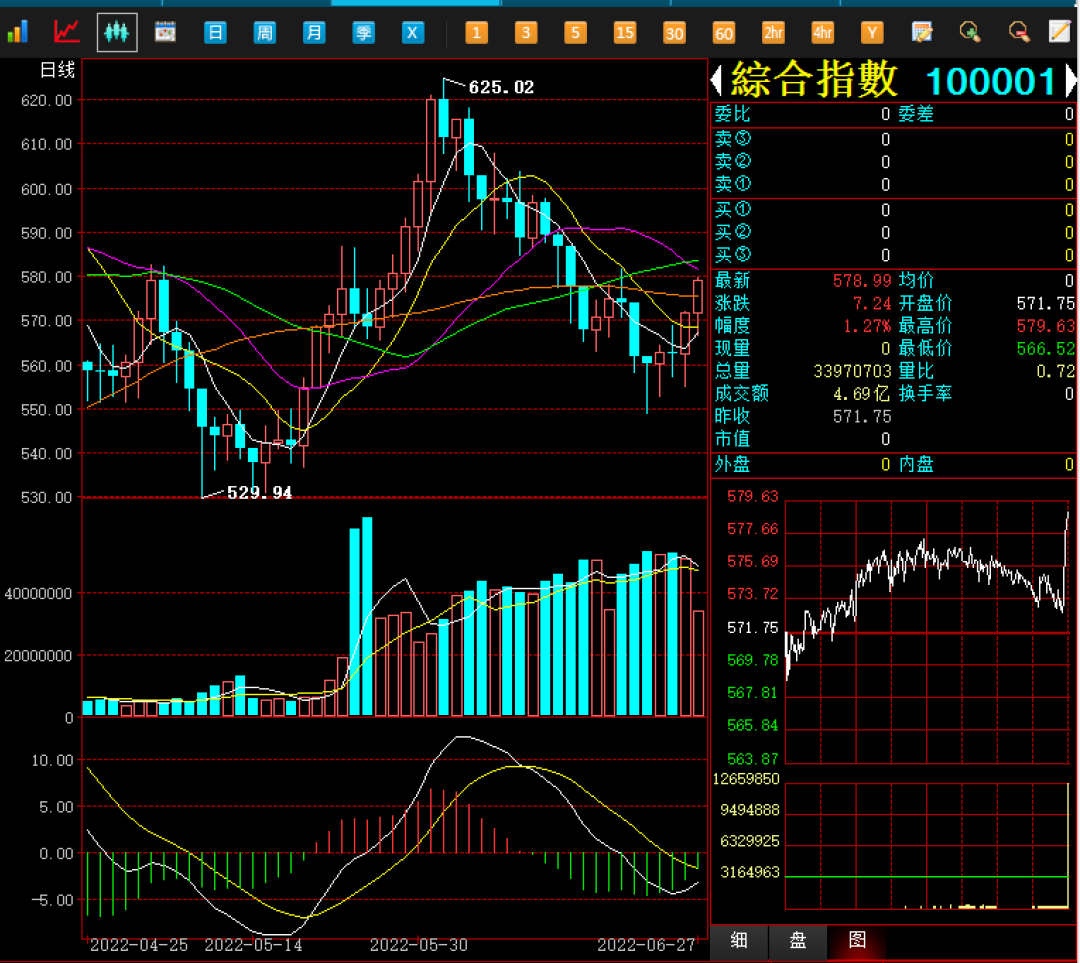Click the 40000000 volume axis label
The height and width of the screenshot is (963, 1080).
(x=38, y=594)
